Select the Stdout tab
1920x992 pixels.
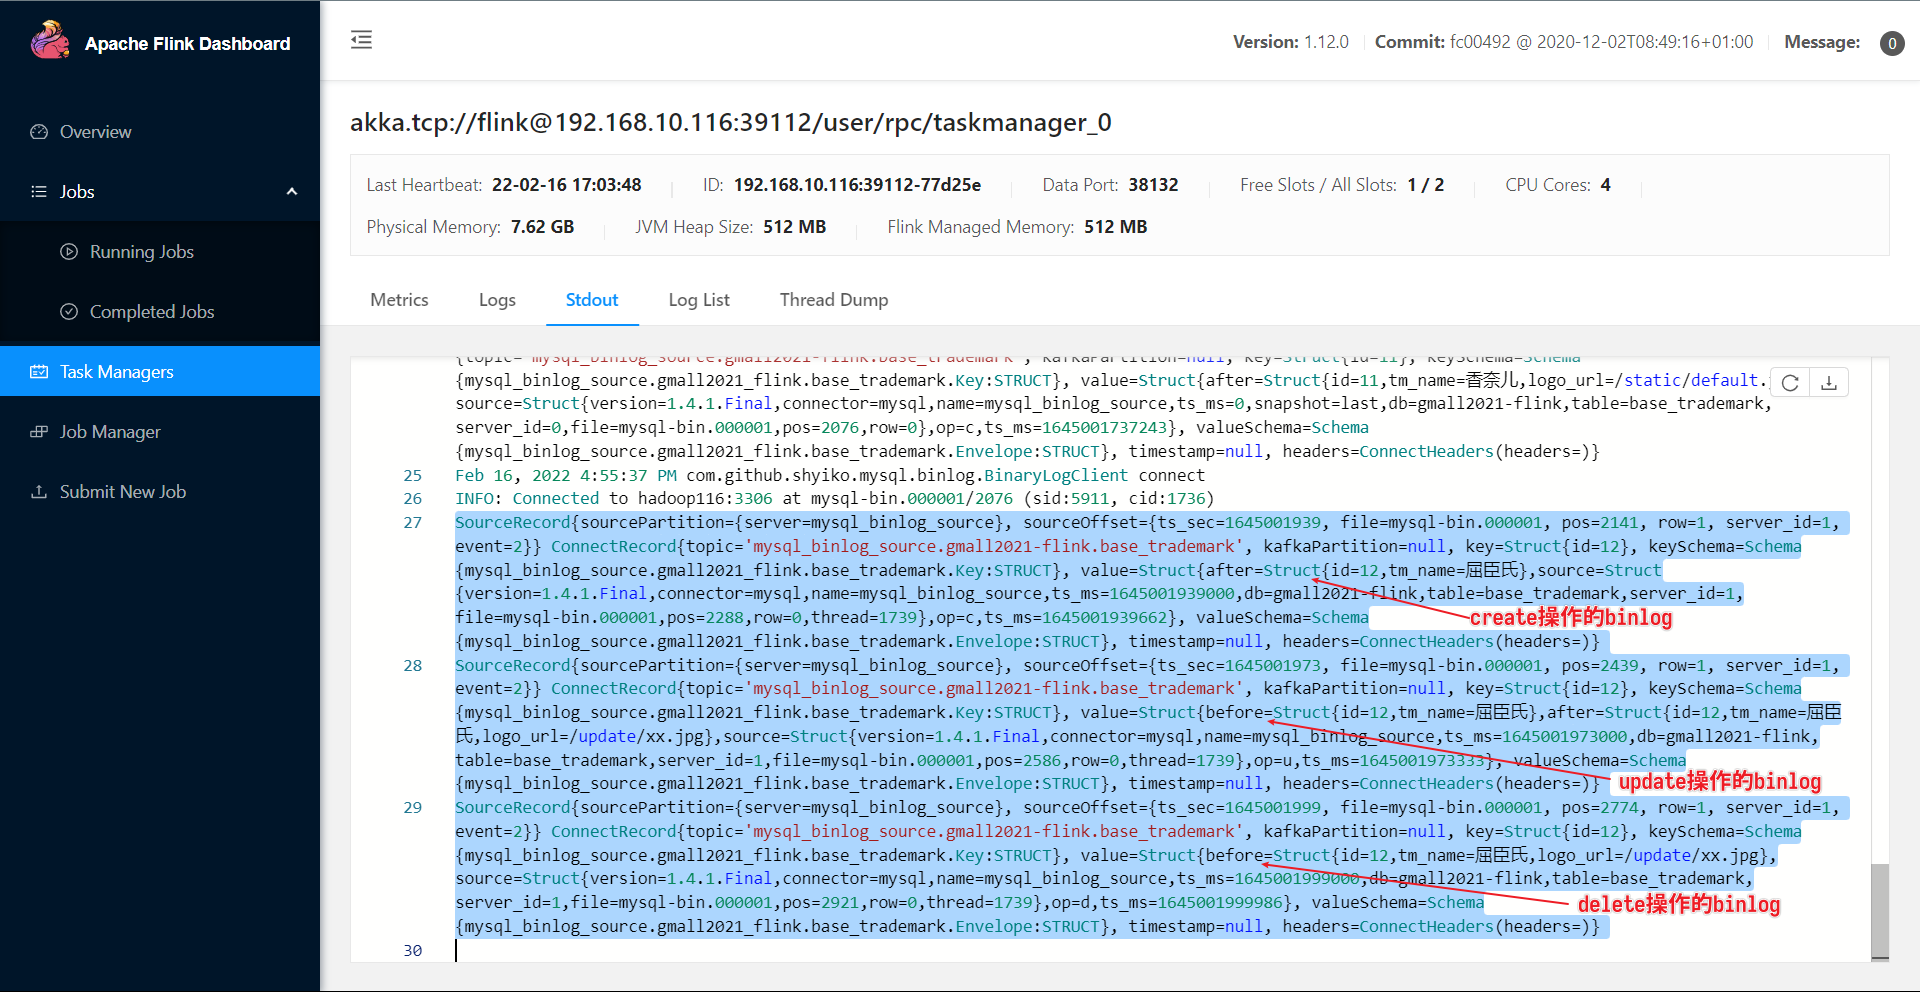point(592,300)
